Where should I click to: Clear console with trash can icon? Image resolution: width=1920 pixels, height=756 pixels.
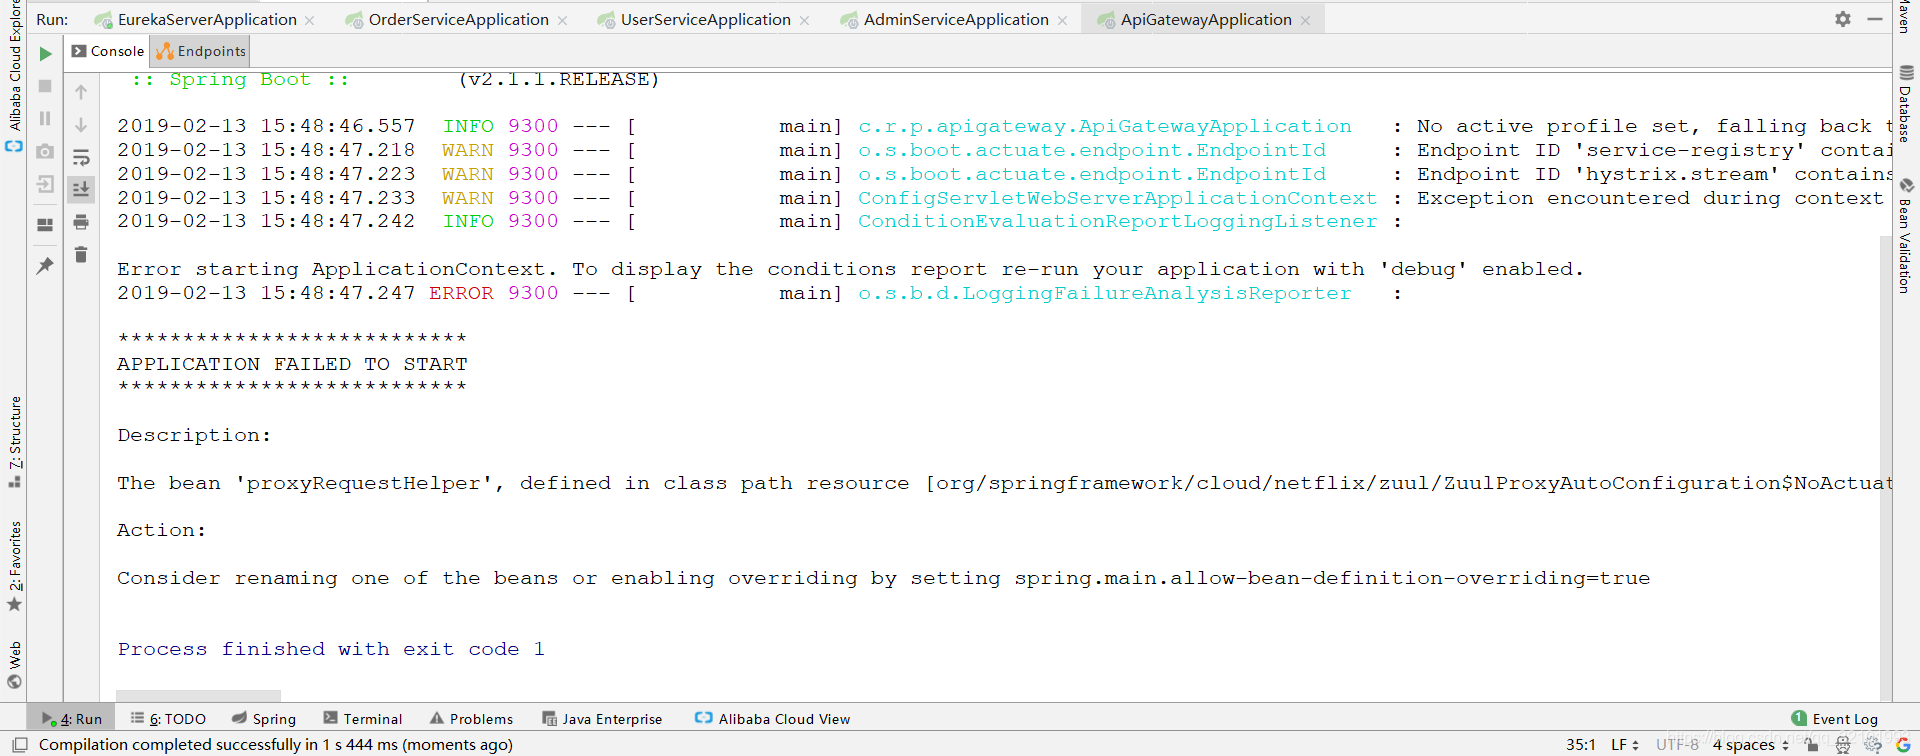pyautogui.click(x=81, y=255)
